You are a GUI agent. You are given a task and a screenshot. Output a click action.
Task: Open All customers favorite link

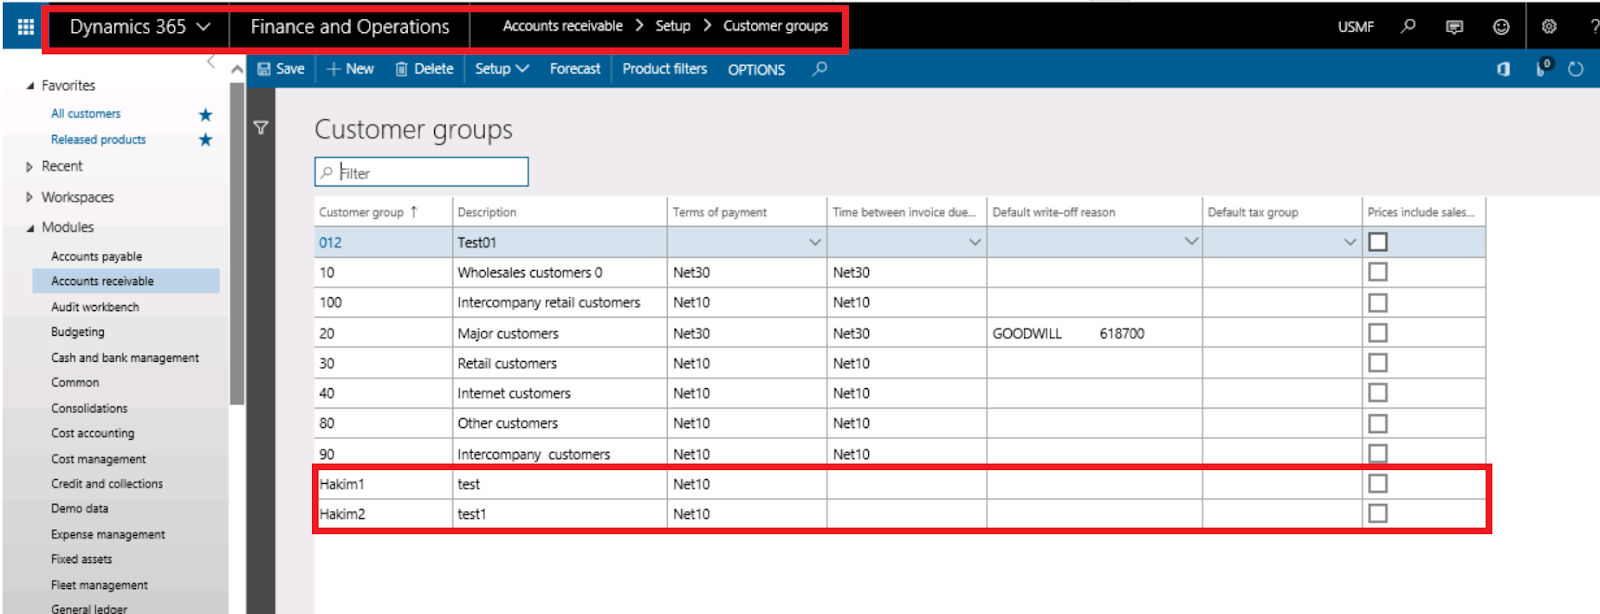[x=86, y=114]
